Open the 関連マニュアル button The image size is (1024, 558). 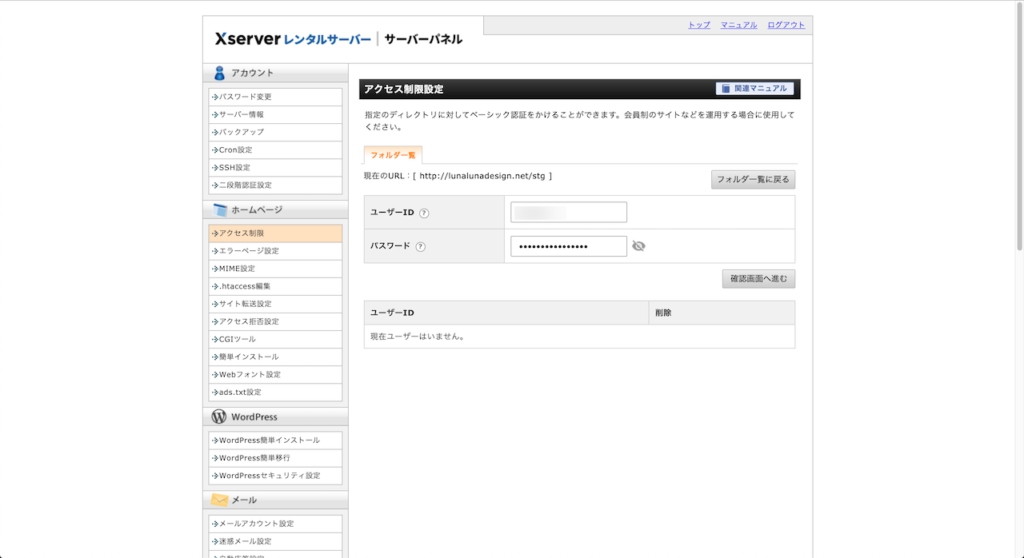click(754, 88)
